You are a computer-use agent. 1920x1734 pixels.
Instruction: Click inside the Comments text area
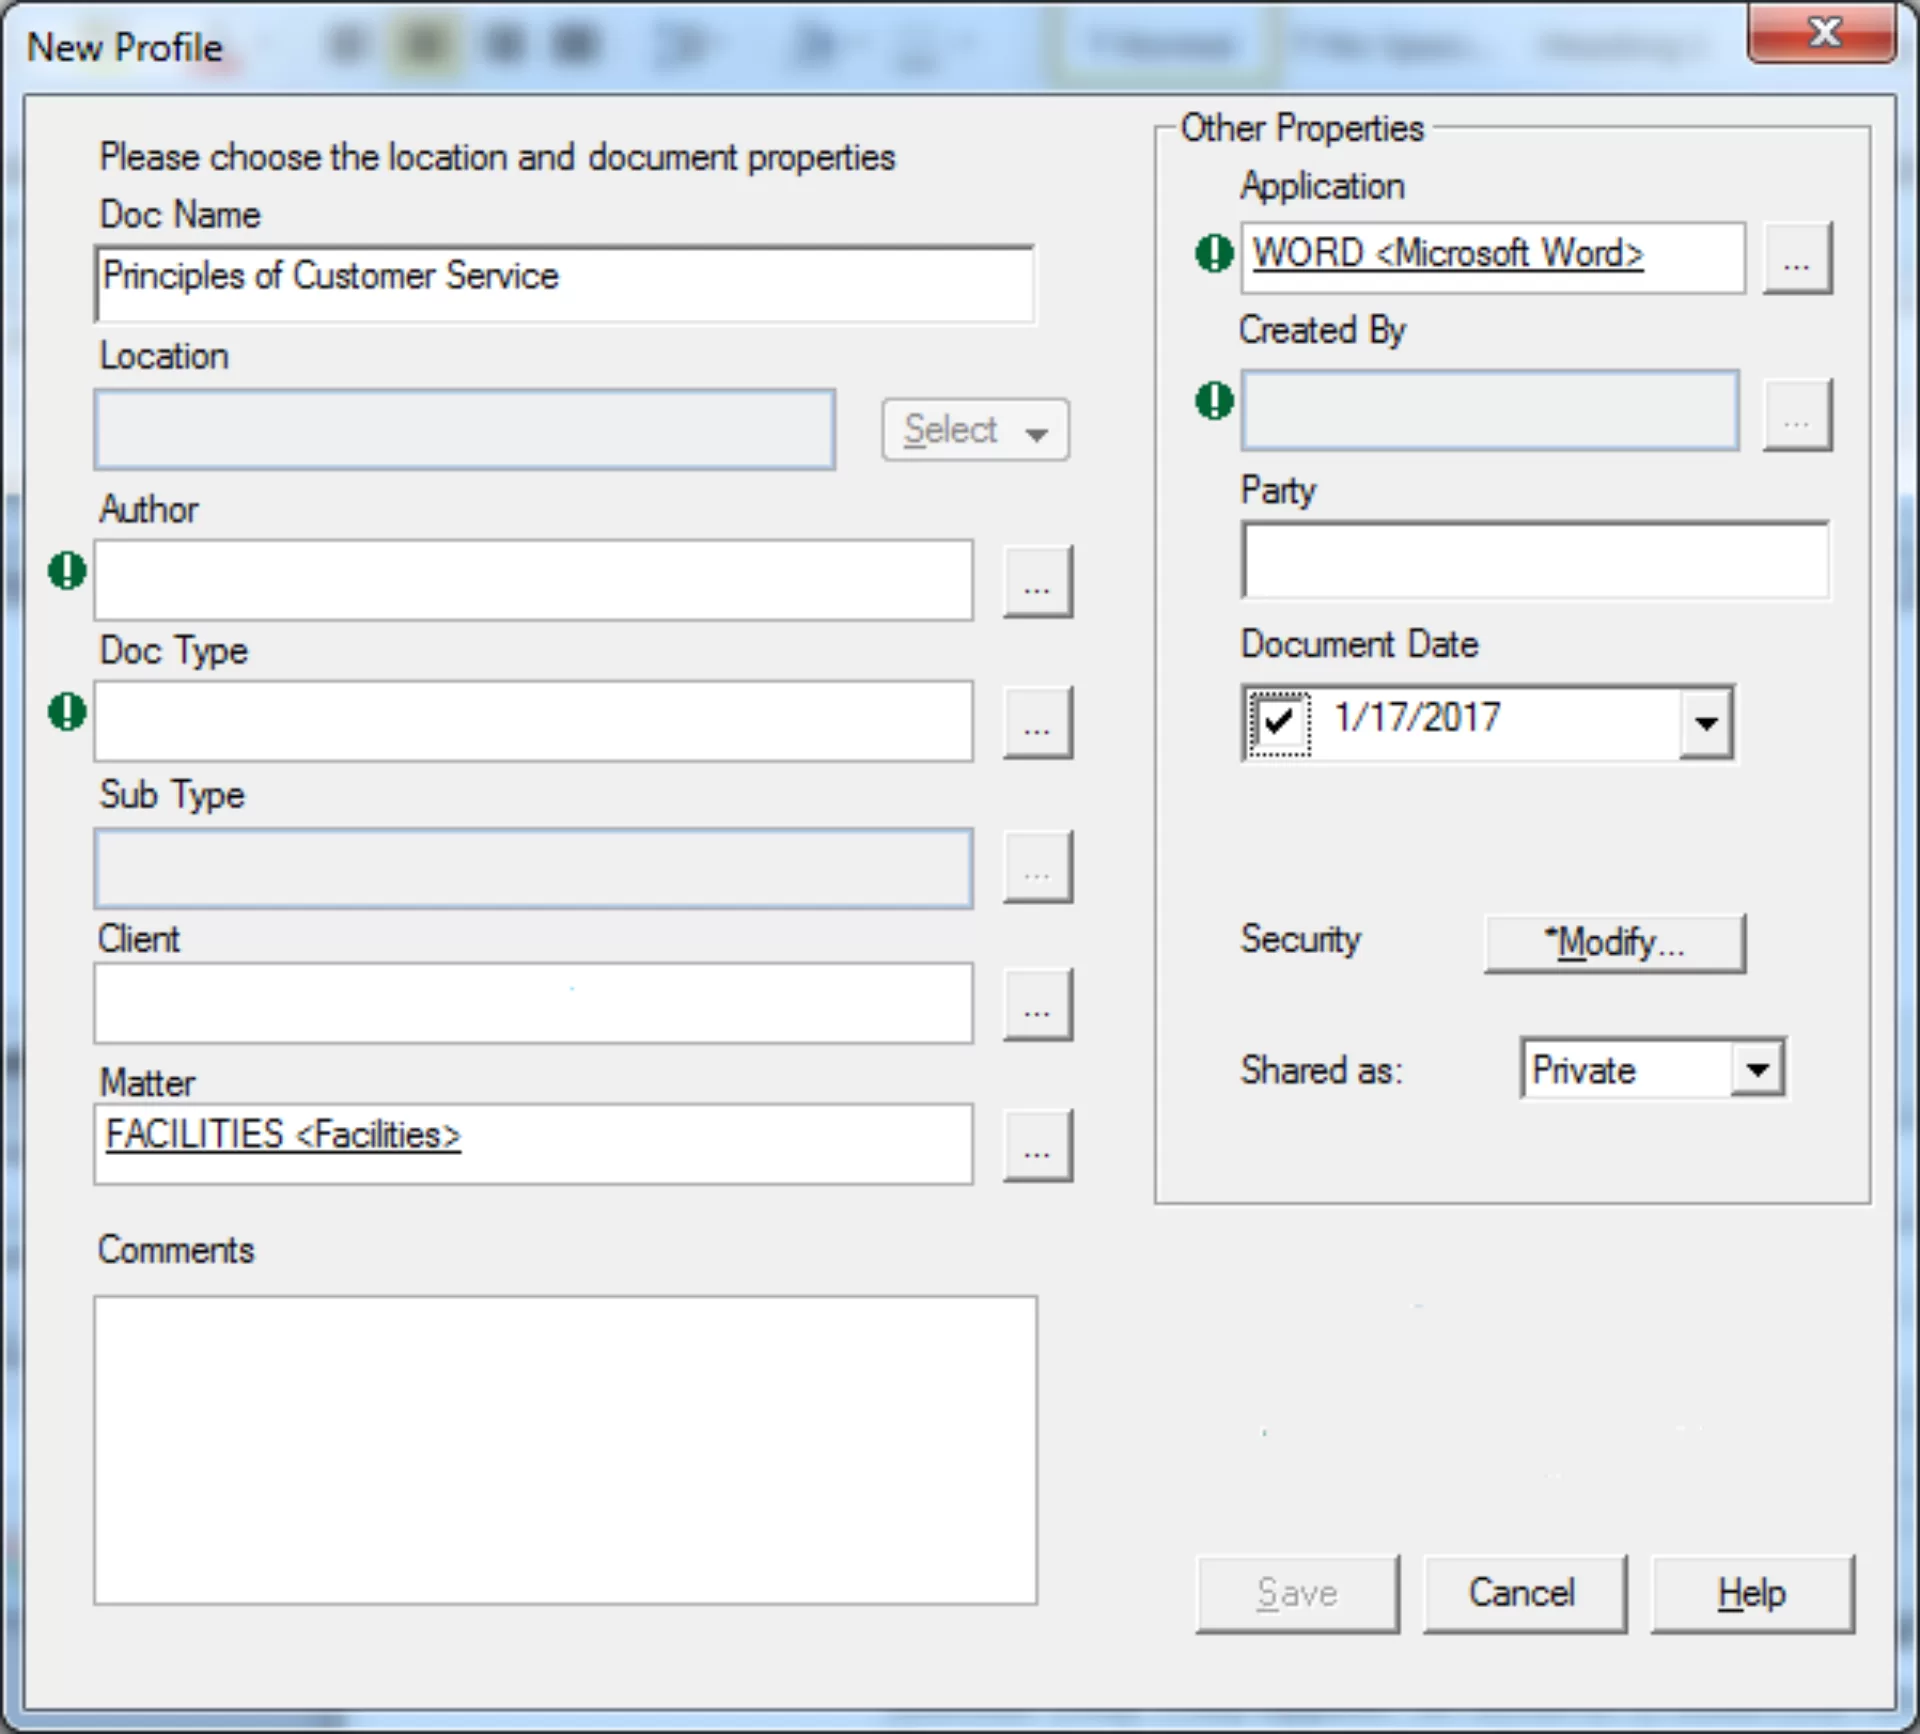pyautogui.click(x=565, y=1450)
